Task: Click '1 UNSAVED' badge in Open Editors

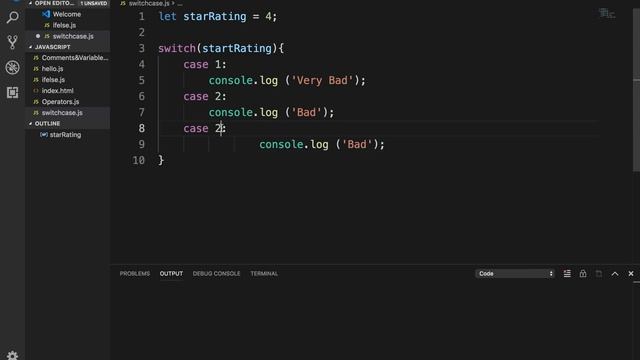Action: pos(93,3)
